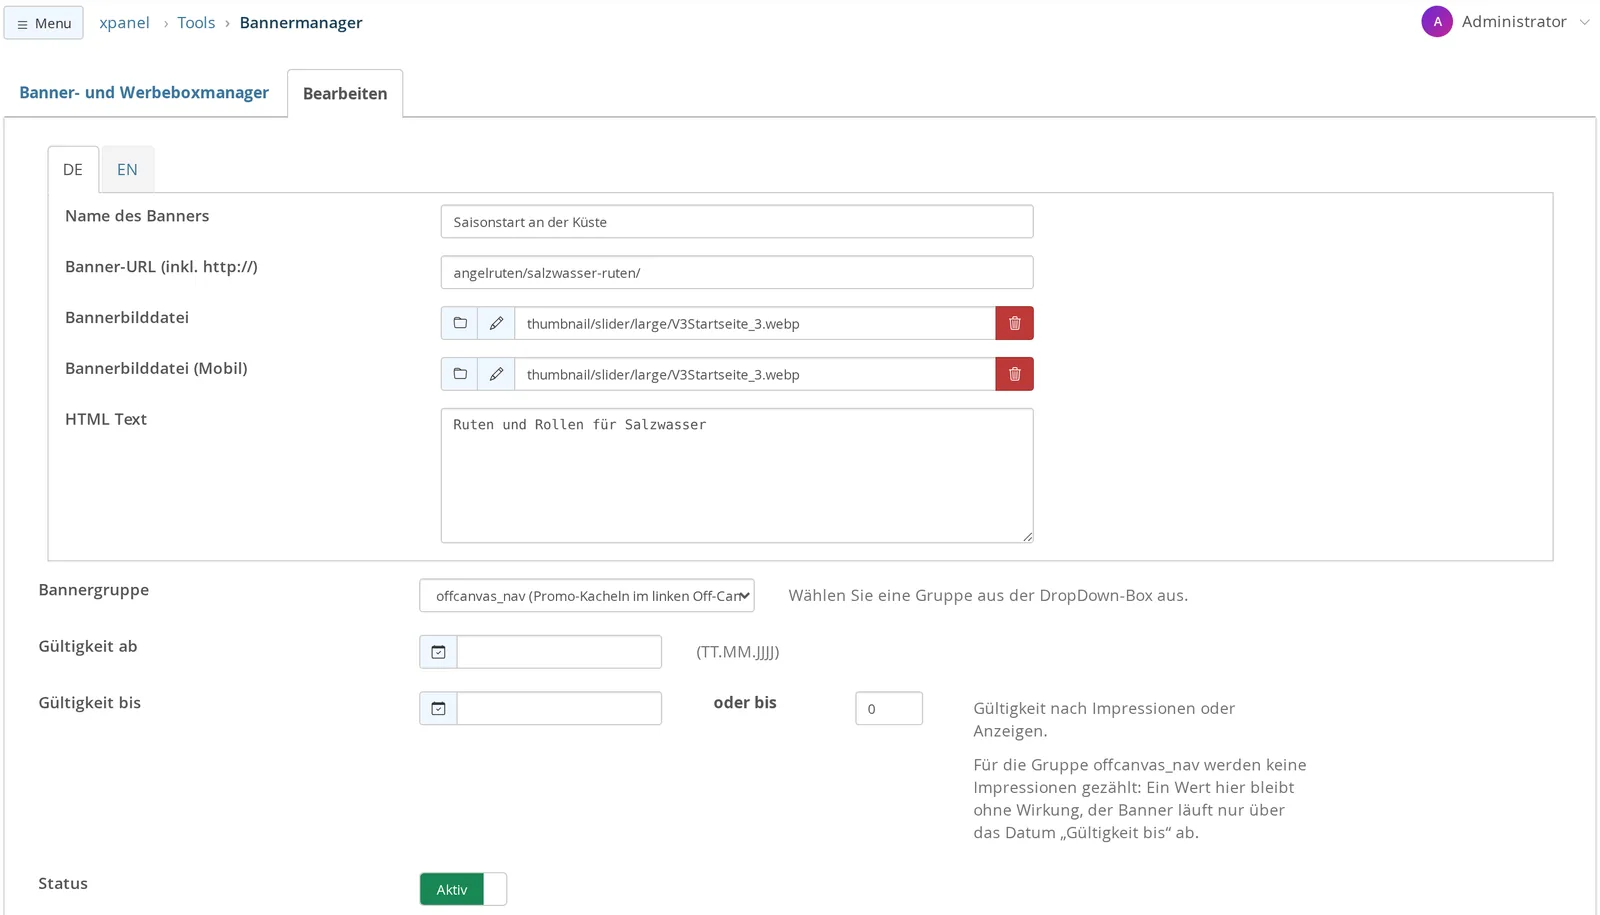
Task: Click pencil edit icon for Bannerbilddatei (Mobil)
Action: click(496, 374)
